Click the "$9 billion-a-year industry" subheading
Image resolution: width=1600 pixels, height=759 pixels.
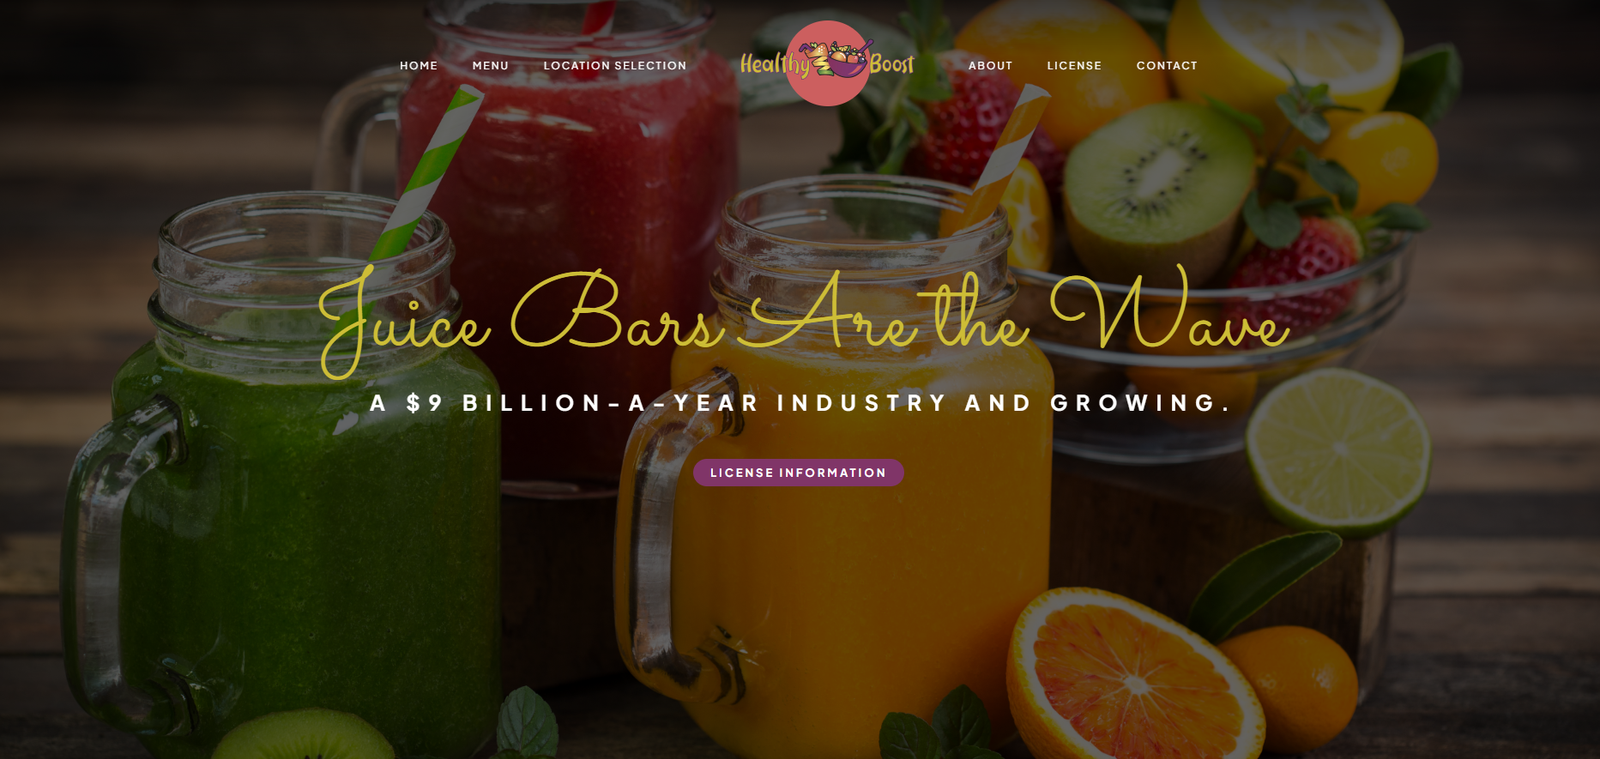(800, 403)
